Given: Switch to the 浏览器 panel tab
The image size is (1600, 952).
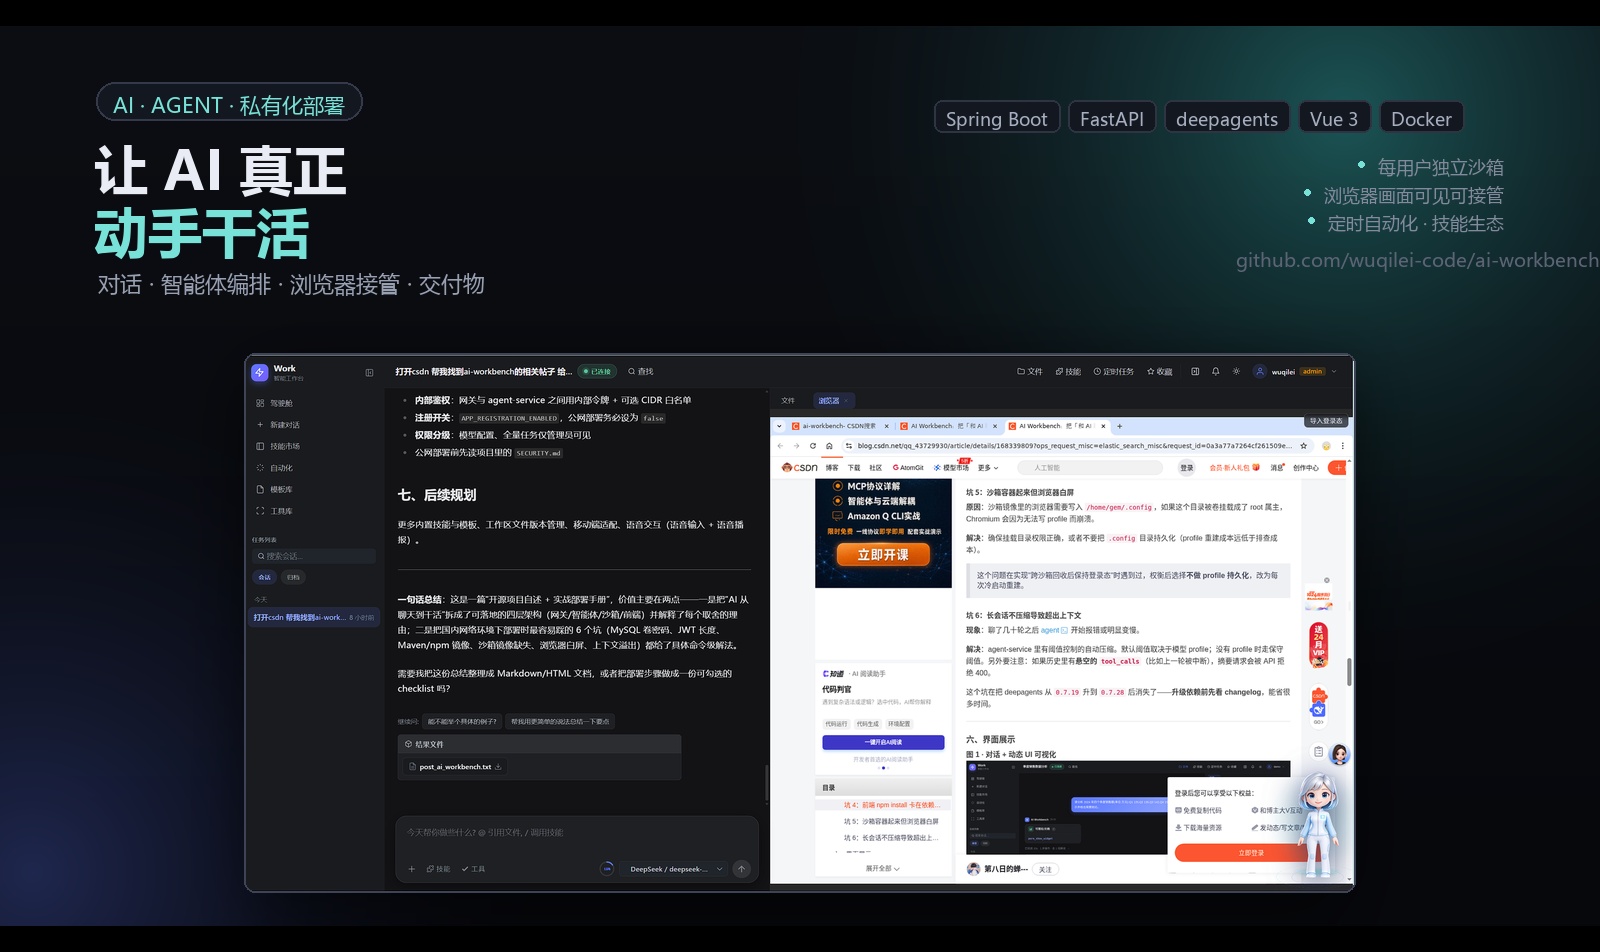Looking at the screenshot, I should tap(832, 401).
